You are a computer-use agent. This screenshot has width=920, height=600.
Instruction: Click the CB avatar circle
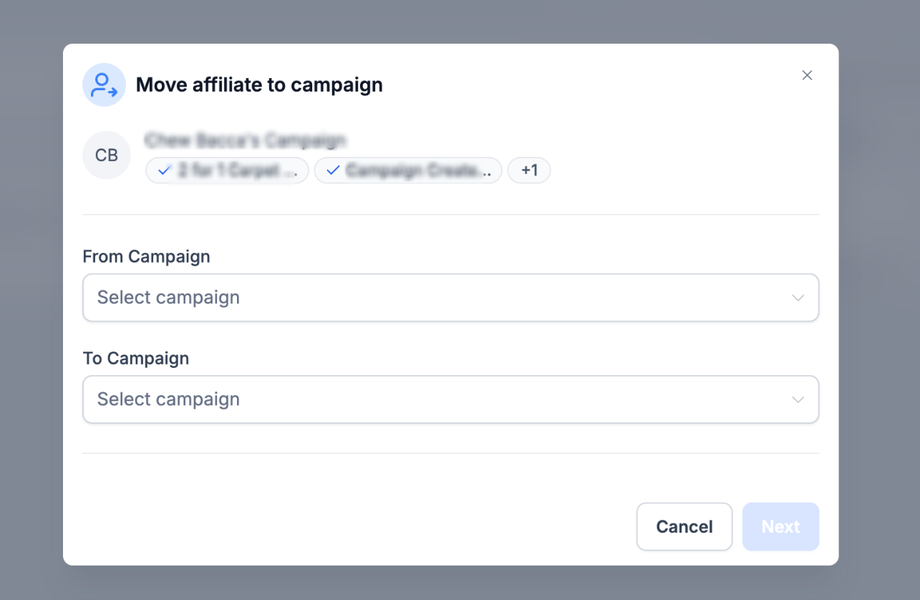click(x=106, y=155)
